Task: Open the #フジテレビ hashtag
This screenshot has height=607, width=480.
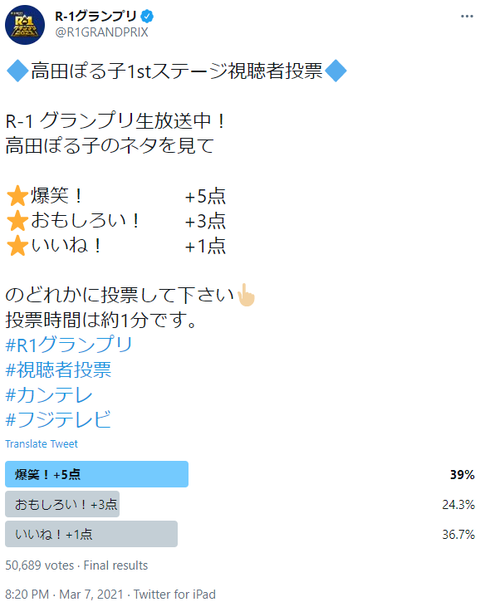Action: pos(58,420)
